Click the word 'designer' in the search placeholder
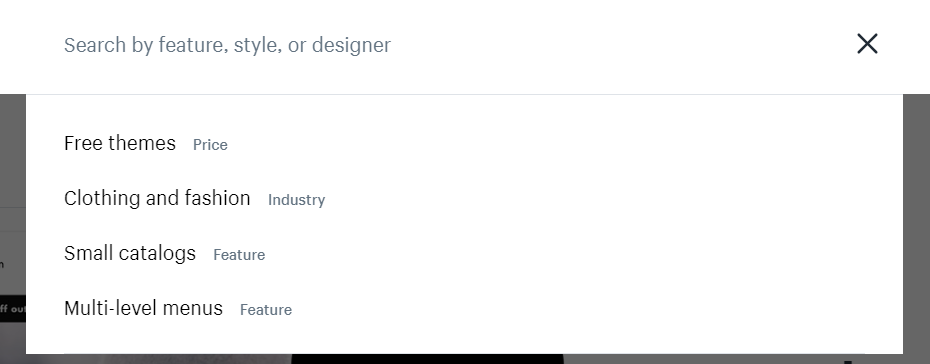The image size is (930, 364). (x=351, y=45)
